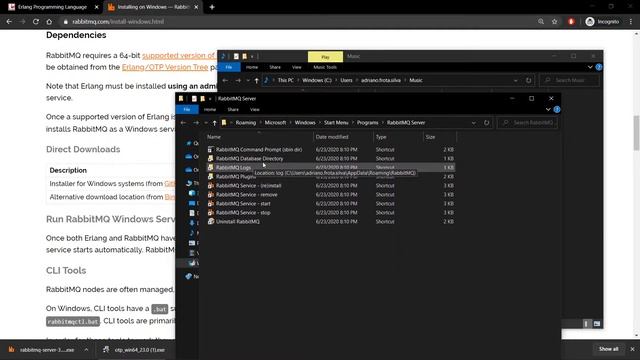Switch Music window to details view
The width and height of the screenshot is (640, 360).
pyautogui.click(x=586, y=324)
